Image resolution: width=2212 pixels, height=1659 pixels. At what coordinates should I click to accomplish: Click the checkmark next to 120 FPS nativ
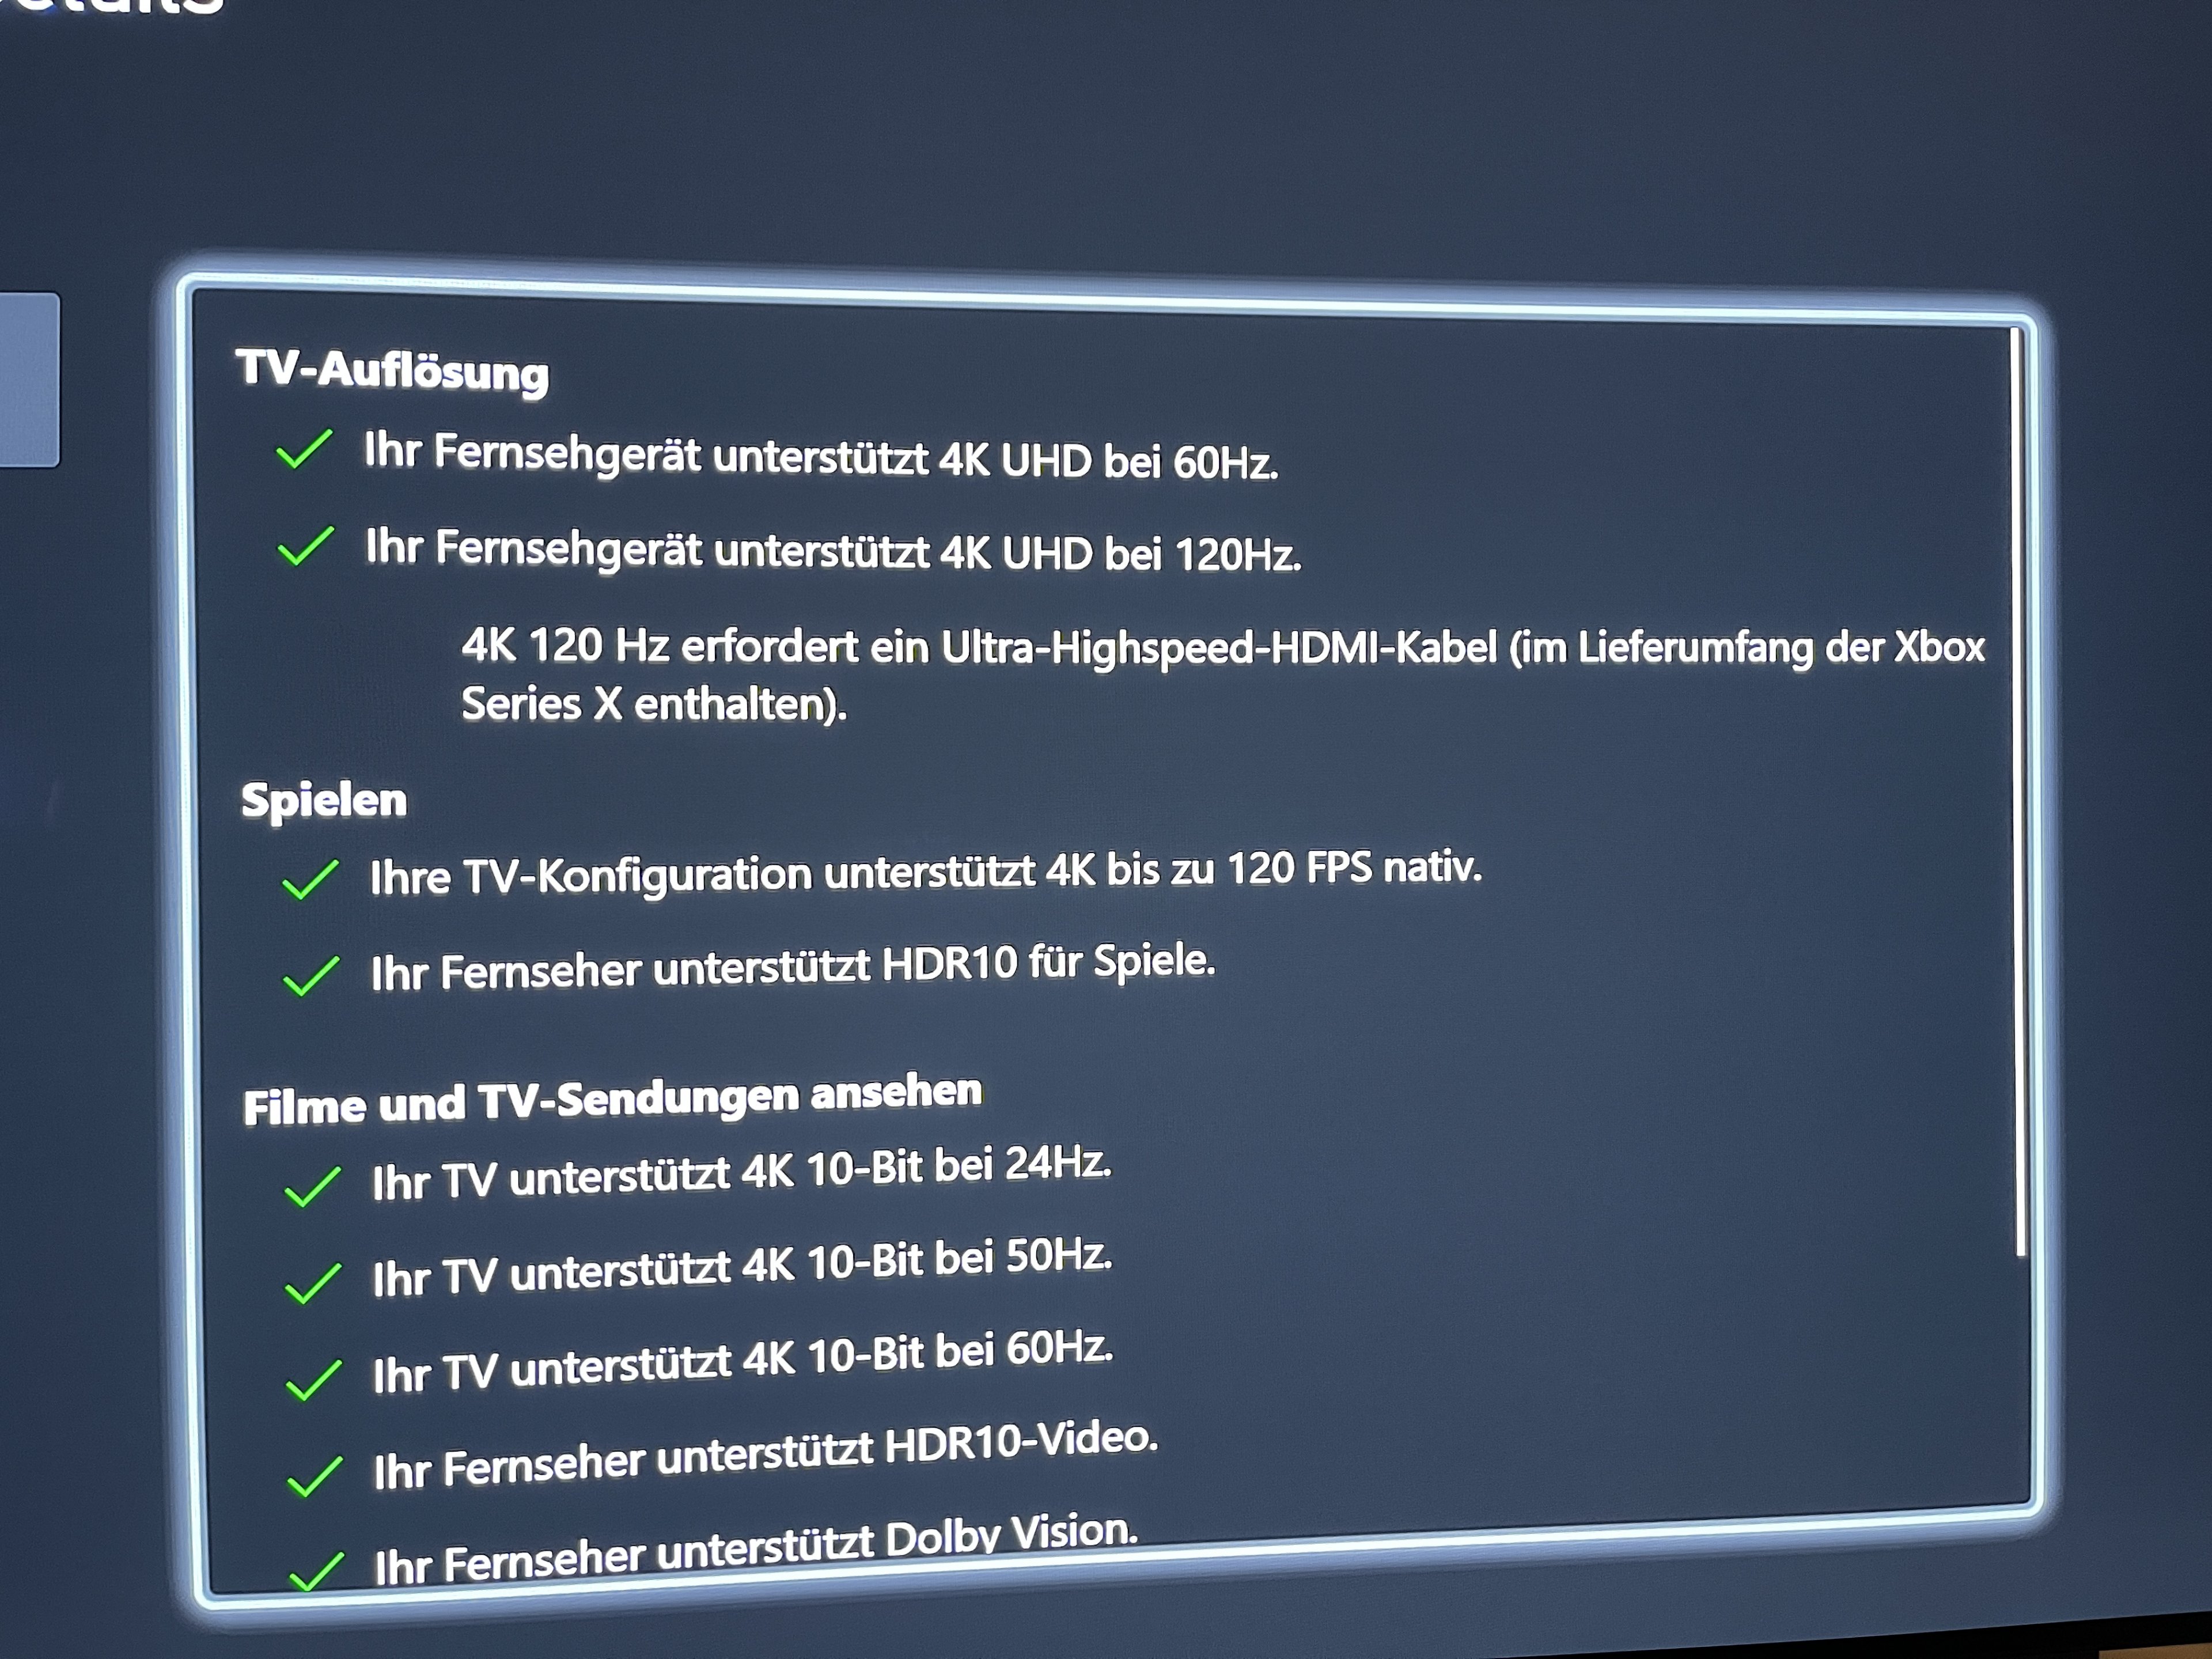click(310, 880)
